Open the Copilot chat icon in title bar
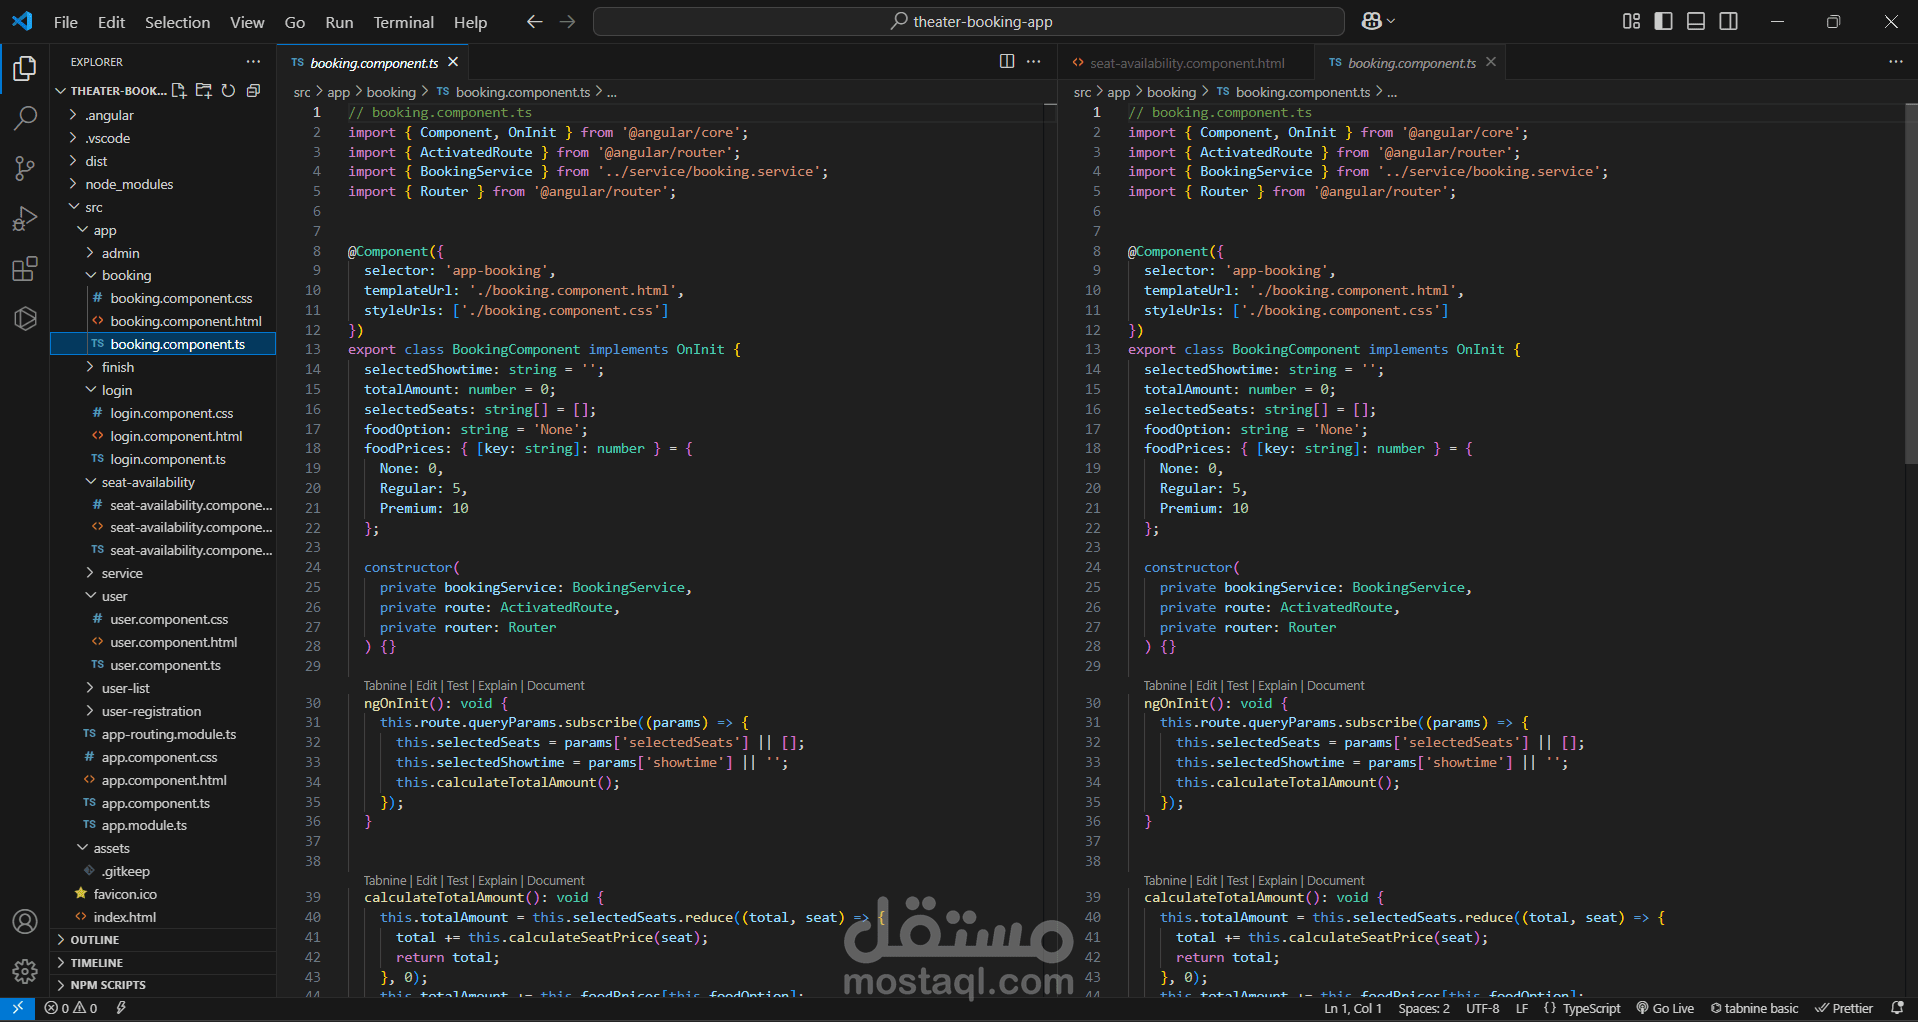This screenshot has height=1022, width=1918. point(1377,21)
